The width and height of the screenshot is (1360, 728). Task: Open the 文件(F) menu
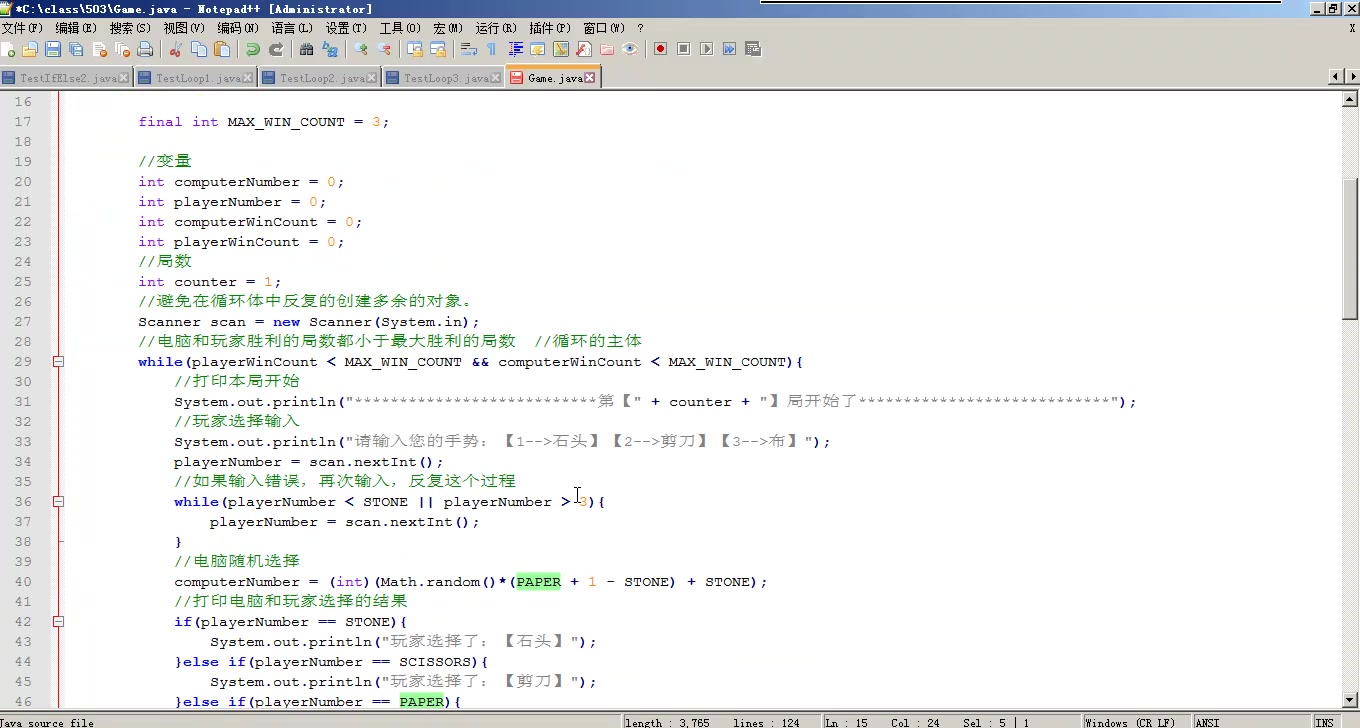click(22, 28)
